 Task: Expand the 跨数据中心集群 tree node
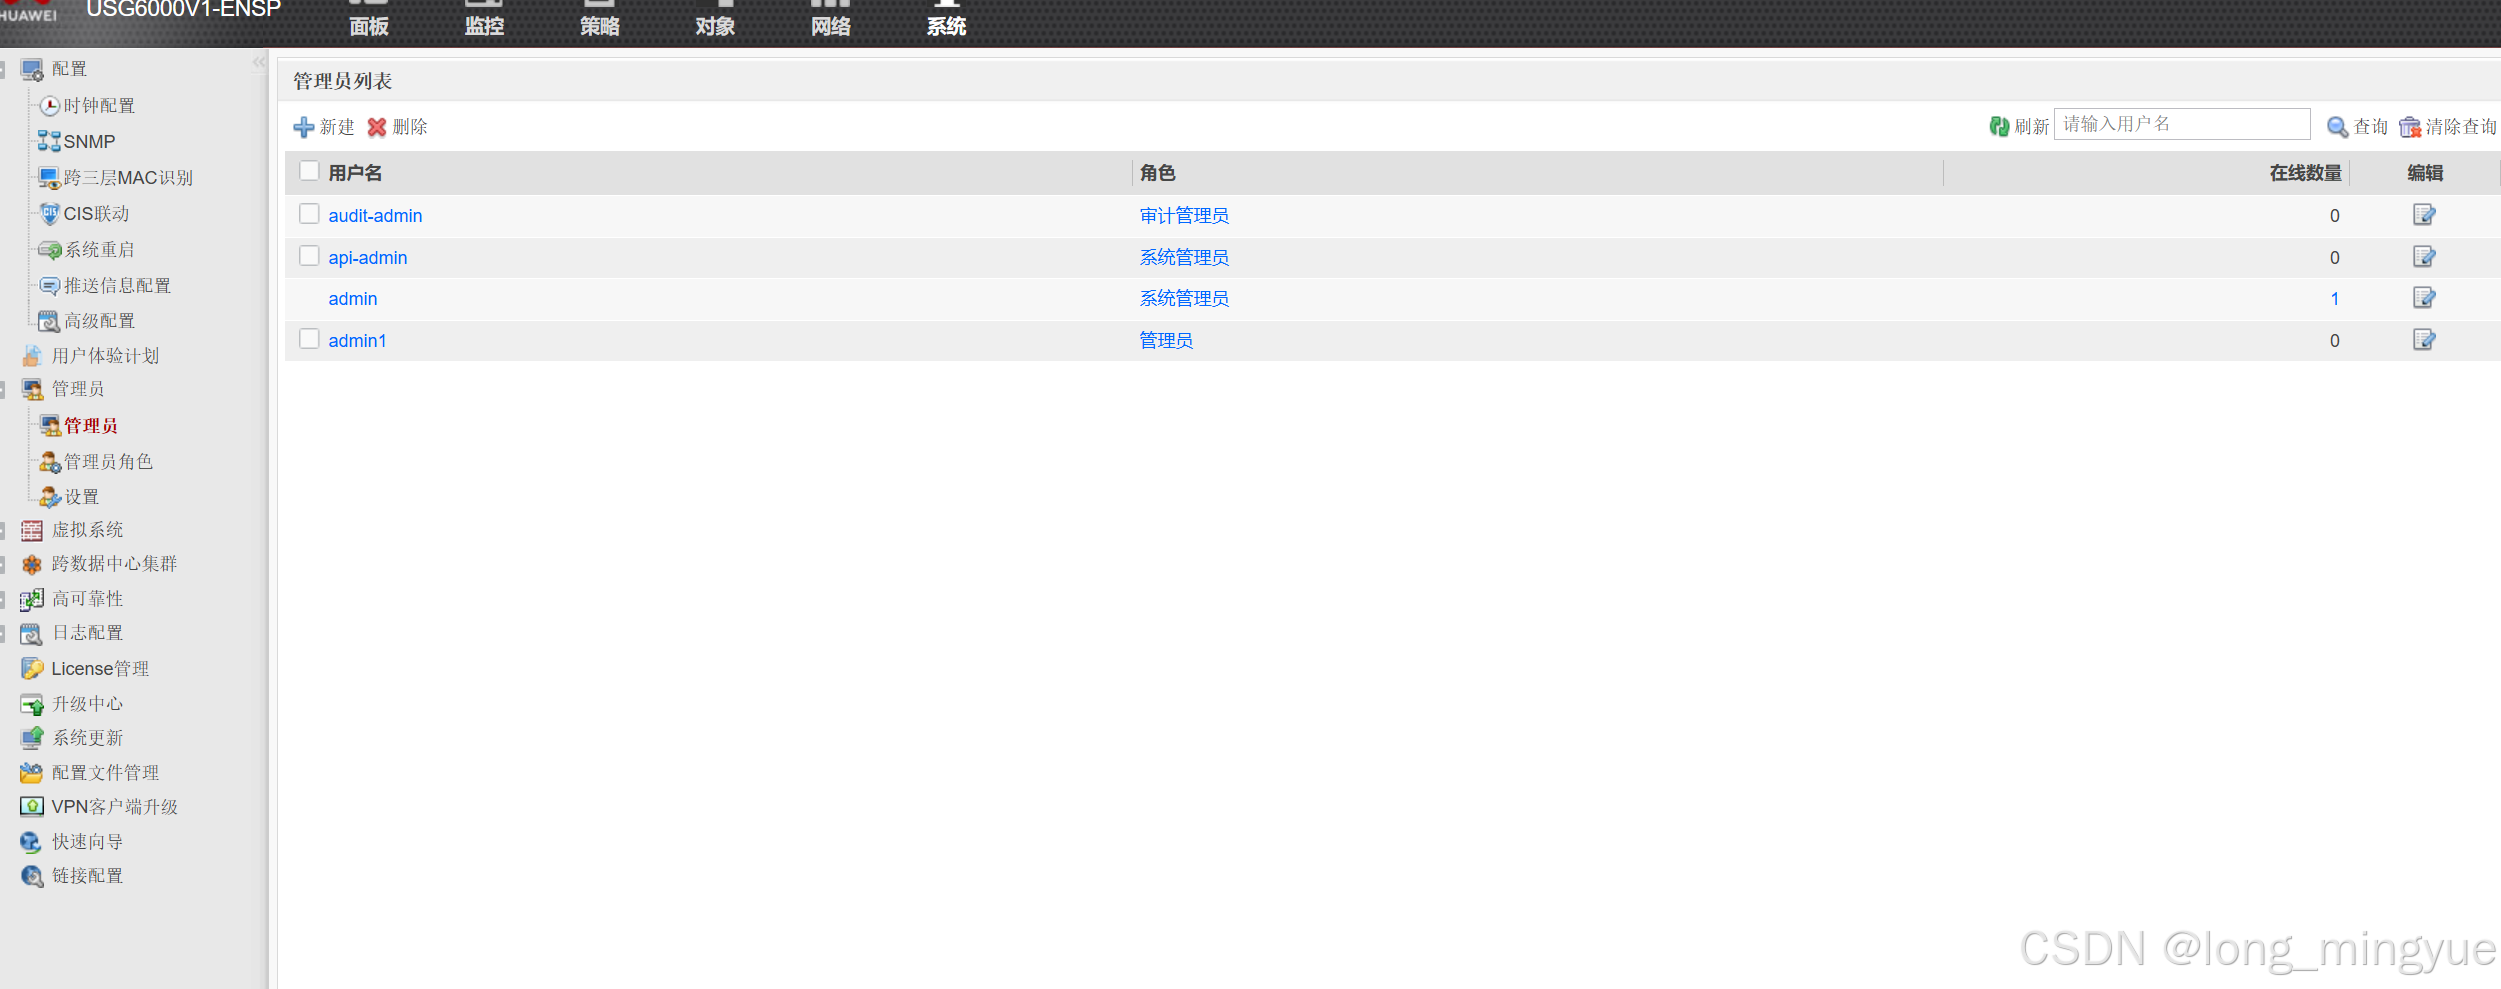point(3,564)
